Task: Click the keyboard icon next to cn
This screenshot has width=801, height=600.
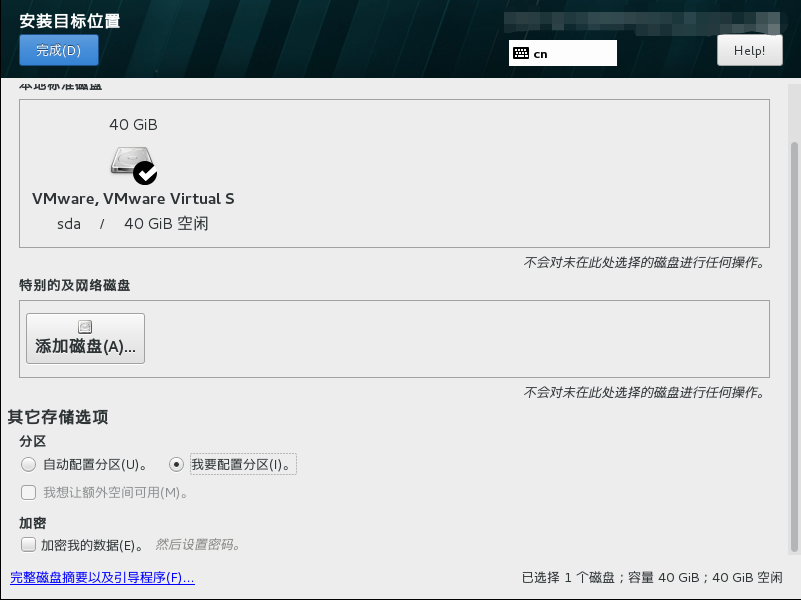Action: [x=521, y=53]
